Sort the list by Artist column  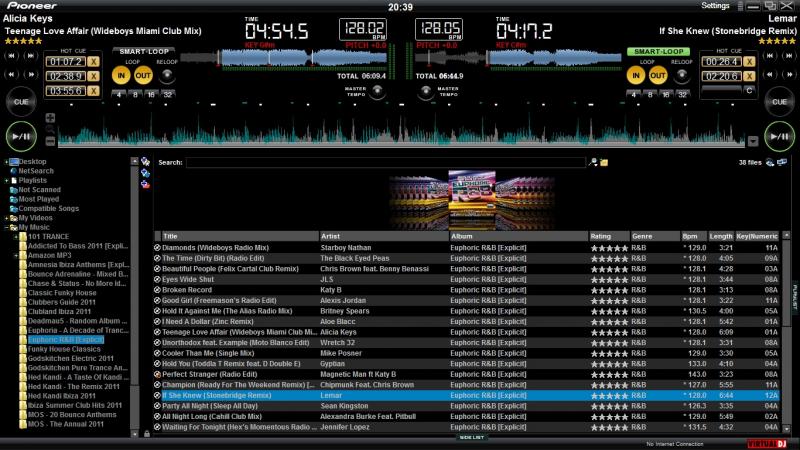[384, 236]
